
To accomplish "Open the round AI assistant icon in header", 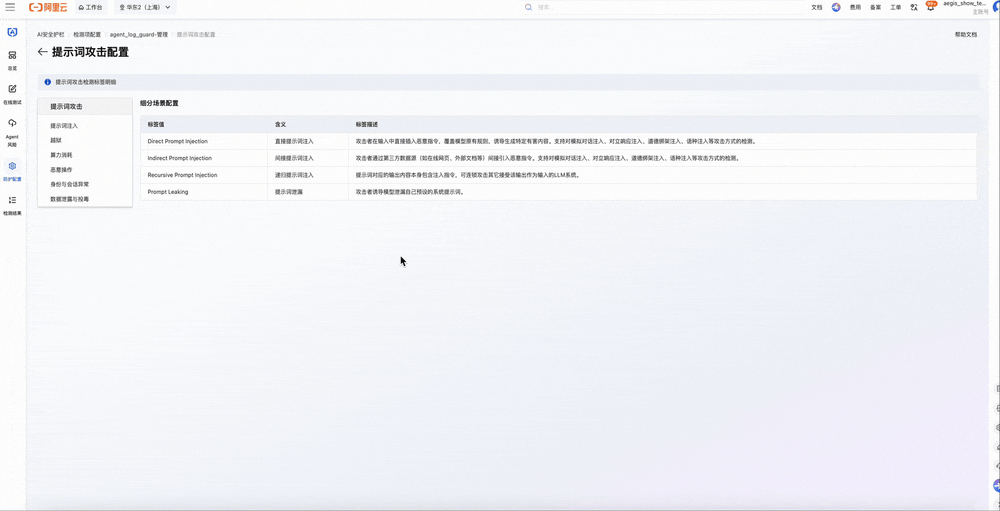I will [x=836, y=8].
